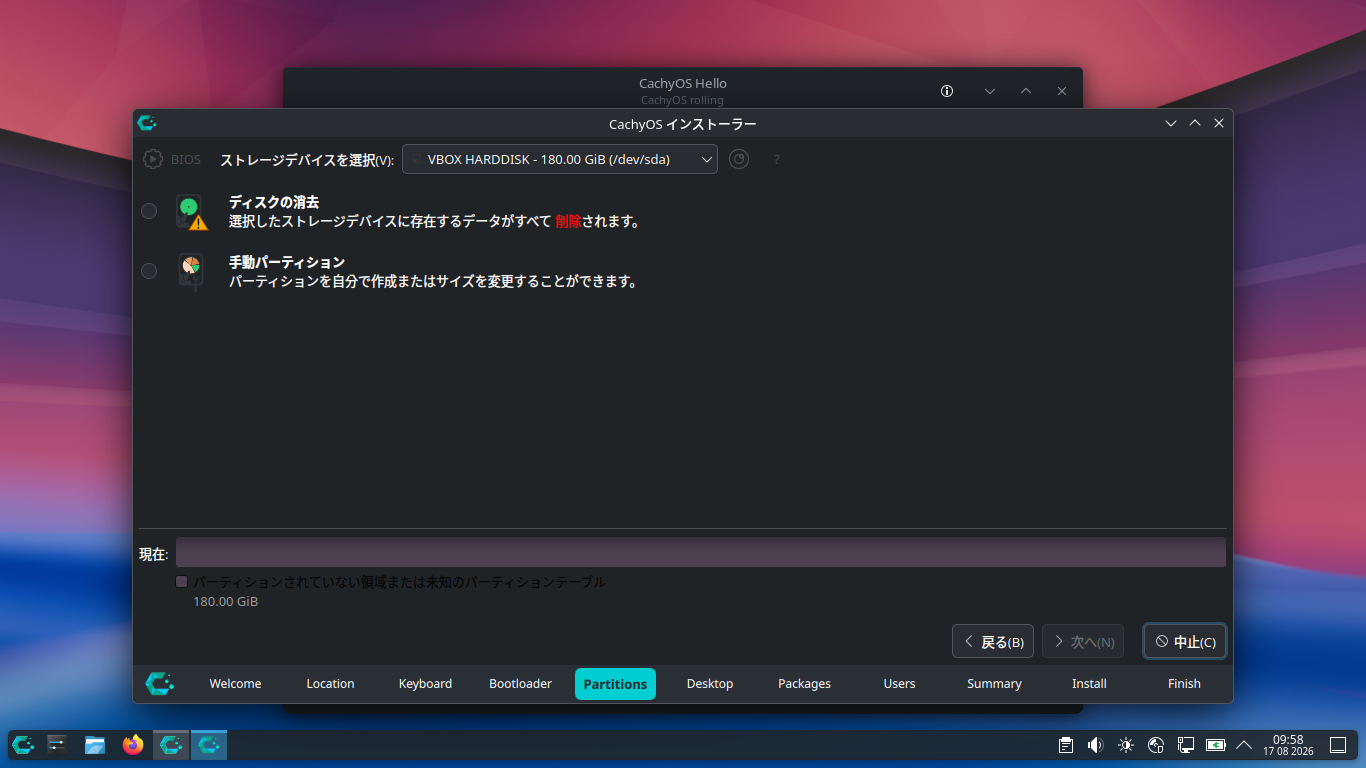This screenshot has height=768, width=1366.
Task: Go to the Packages step
Action: [805, 684]
